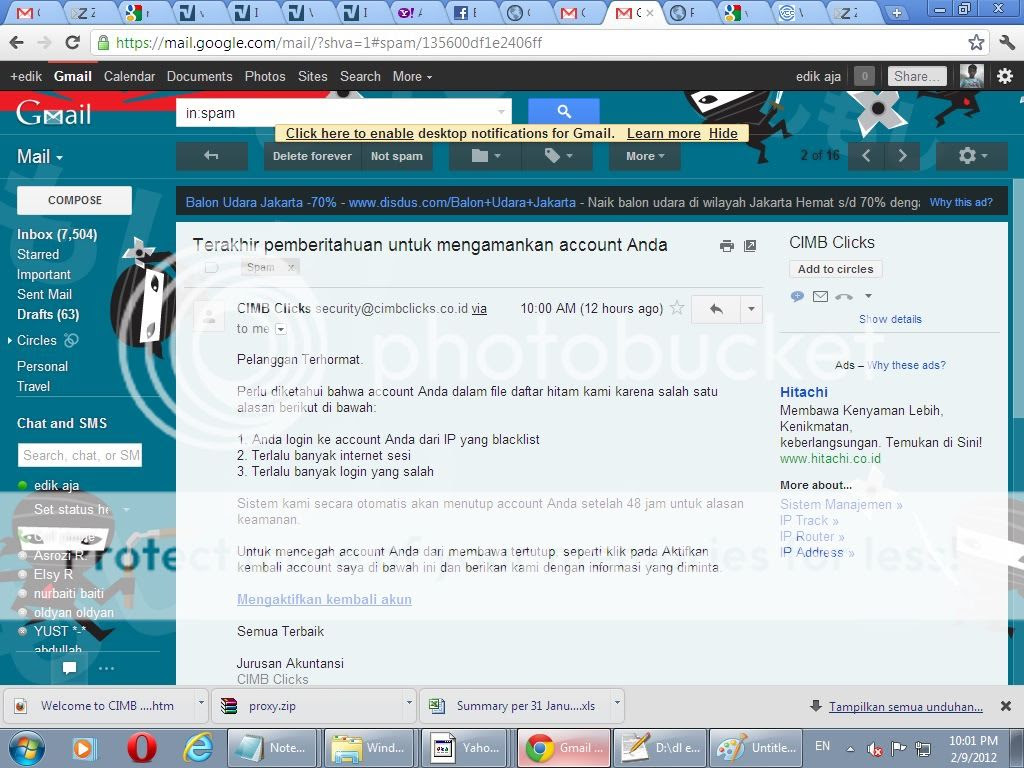Open the Windows Start button
The width and height of the screenshot is (1024, 768).
[26, 748]
